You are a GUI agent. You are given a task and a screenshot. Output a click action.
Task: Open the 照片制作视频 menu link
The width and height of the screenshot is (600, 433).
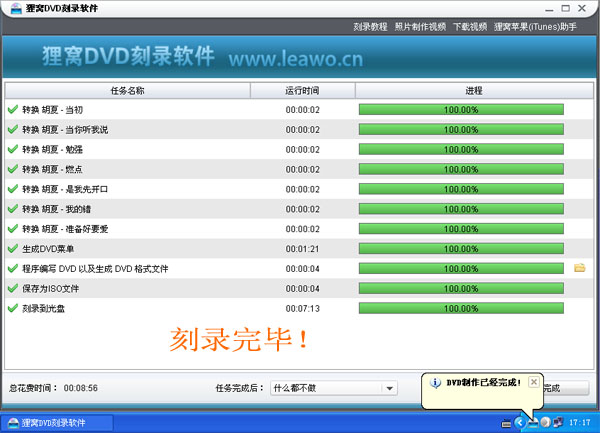click(420, 27)
